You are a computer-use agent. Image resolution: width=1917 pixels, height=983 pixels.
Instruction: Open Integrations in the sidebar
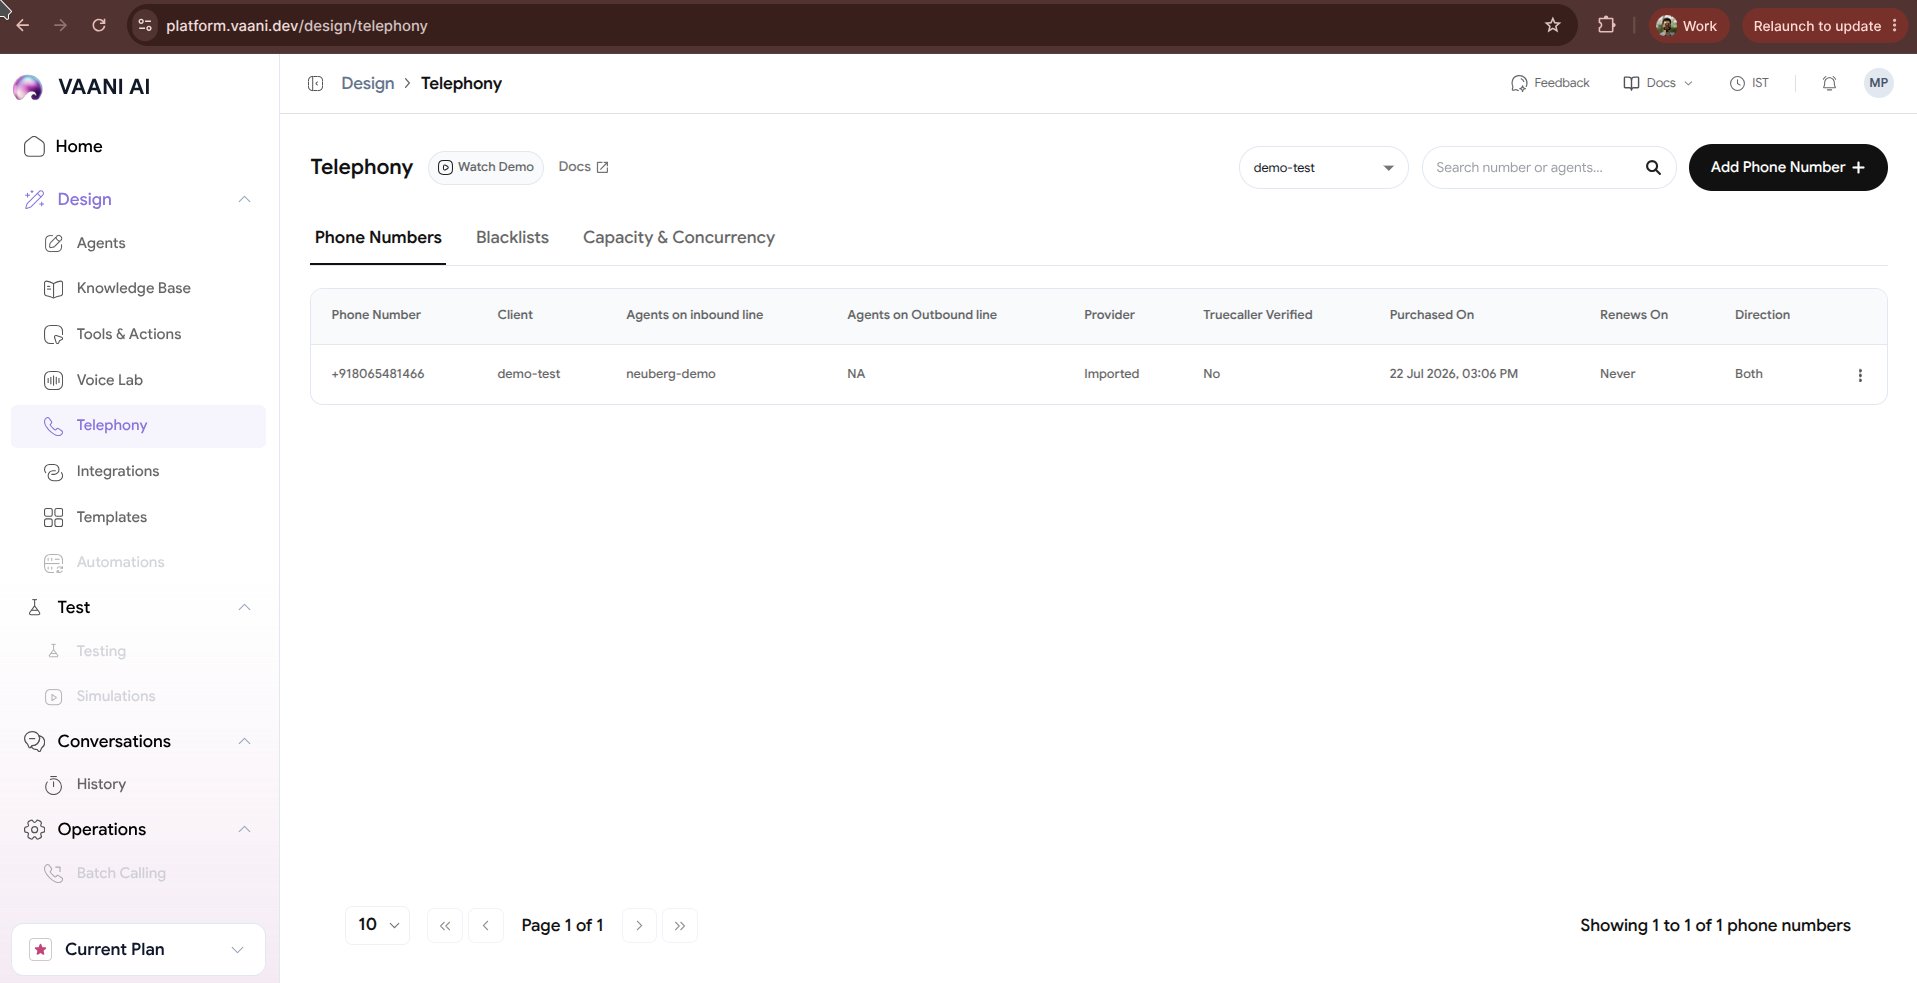[x=117, y=471]
